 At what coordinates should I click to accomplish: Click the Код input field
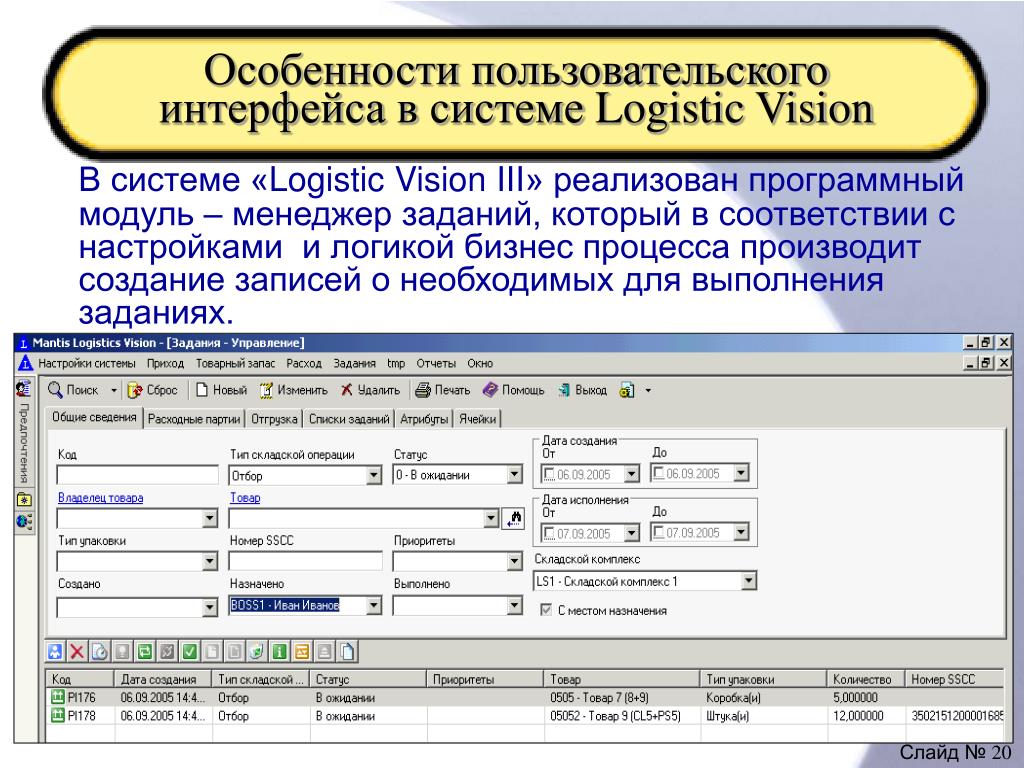[x=138, y=475]
